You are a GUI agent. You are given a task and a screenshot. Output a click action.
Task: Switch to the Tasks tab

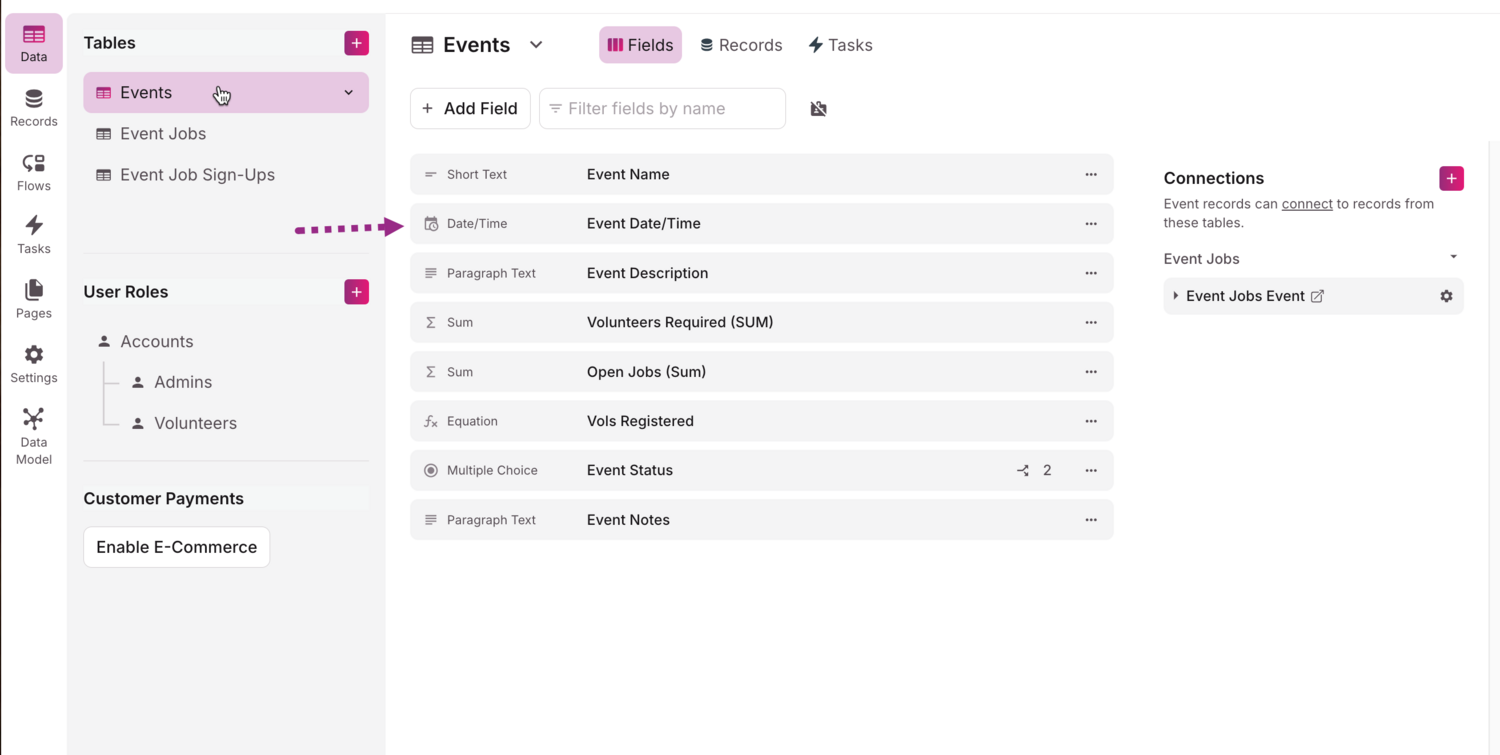pos(840,45)
